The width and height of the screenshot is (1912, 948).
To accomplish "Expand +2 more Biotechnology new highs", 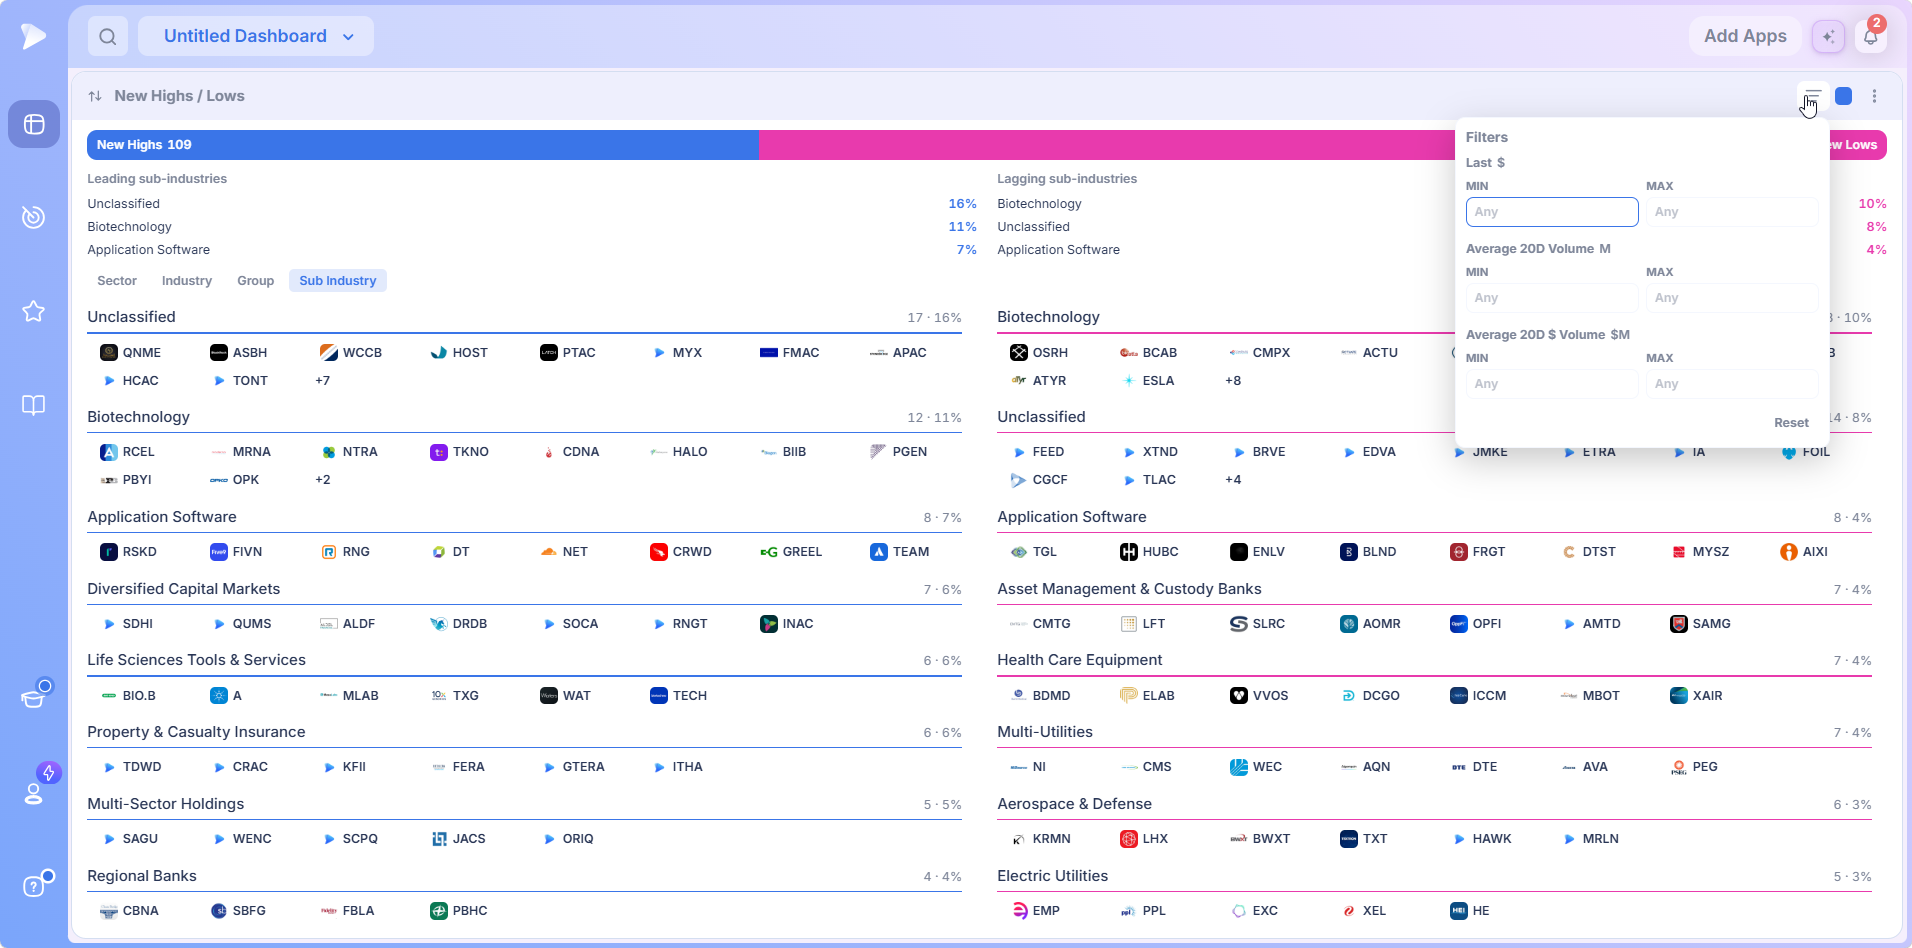I will click(322, 480).
